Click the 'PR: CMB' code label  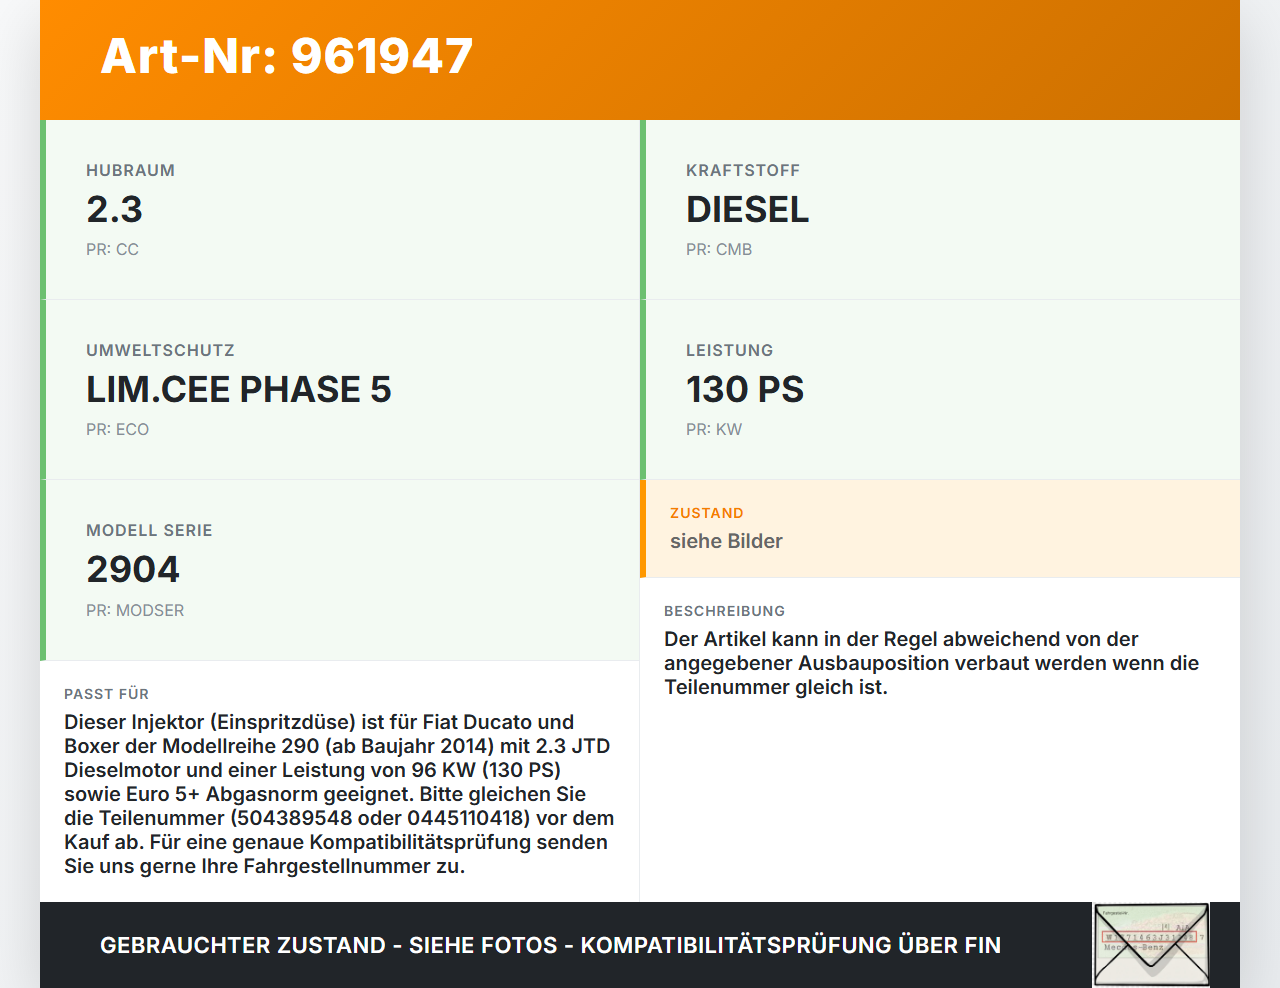[x=718, y=250]
